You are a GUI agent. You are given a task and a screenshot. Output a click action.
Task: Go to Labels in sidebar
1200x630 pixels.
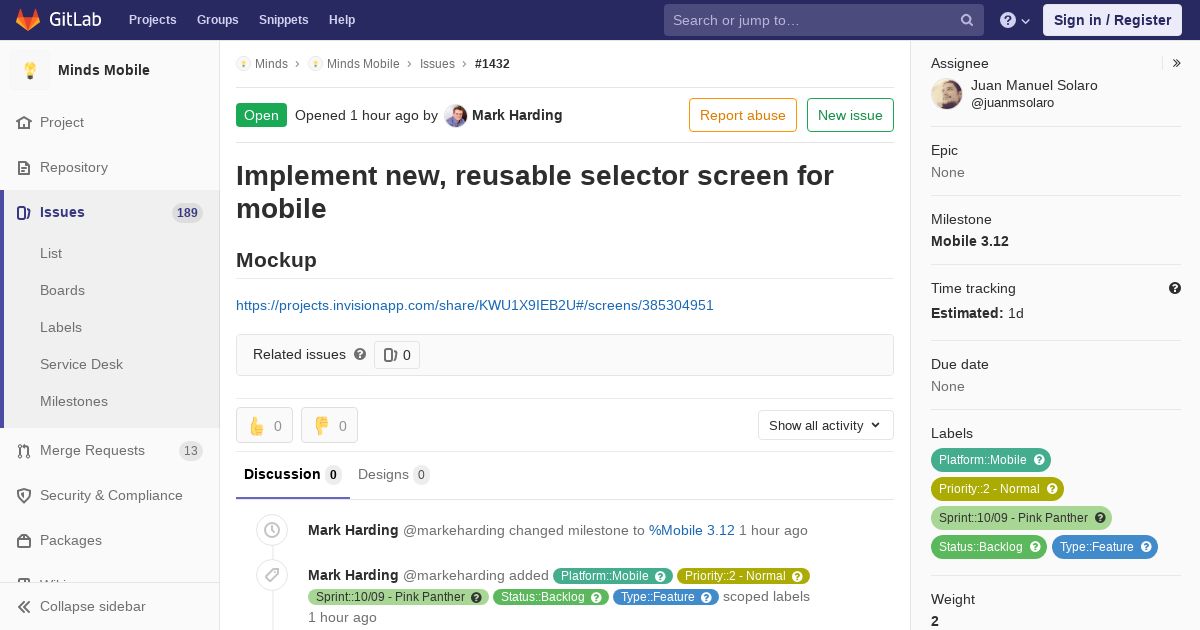click(x=61, y=327)
